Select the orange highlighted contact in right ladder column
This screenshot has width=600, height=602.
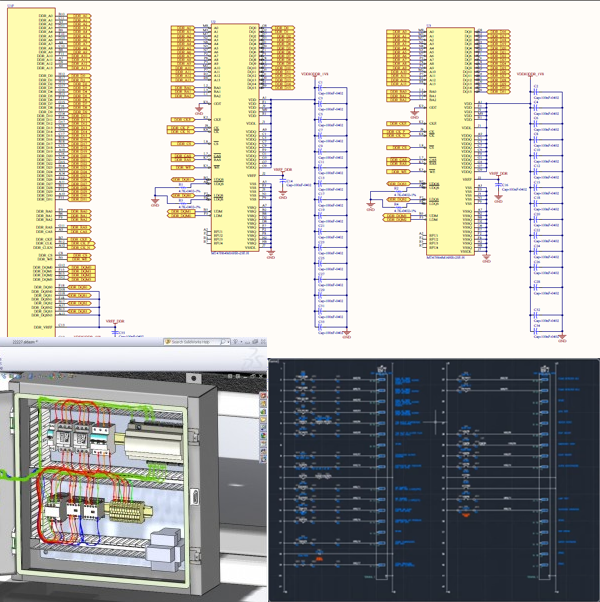466,514
